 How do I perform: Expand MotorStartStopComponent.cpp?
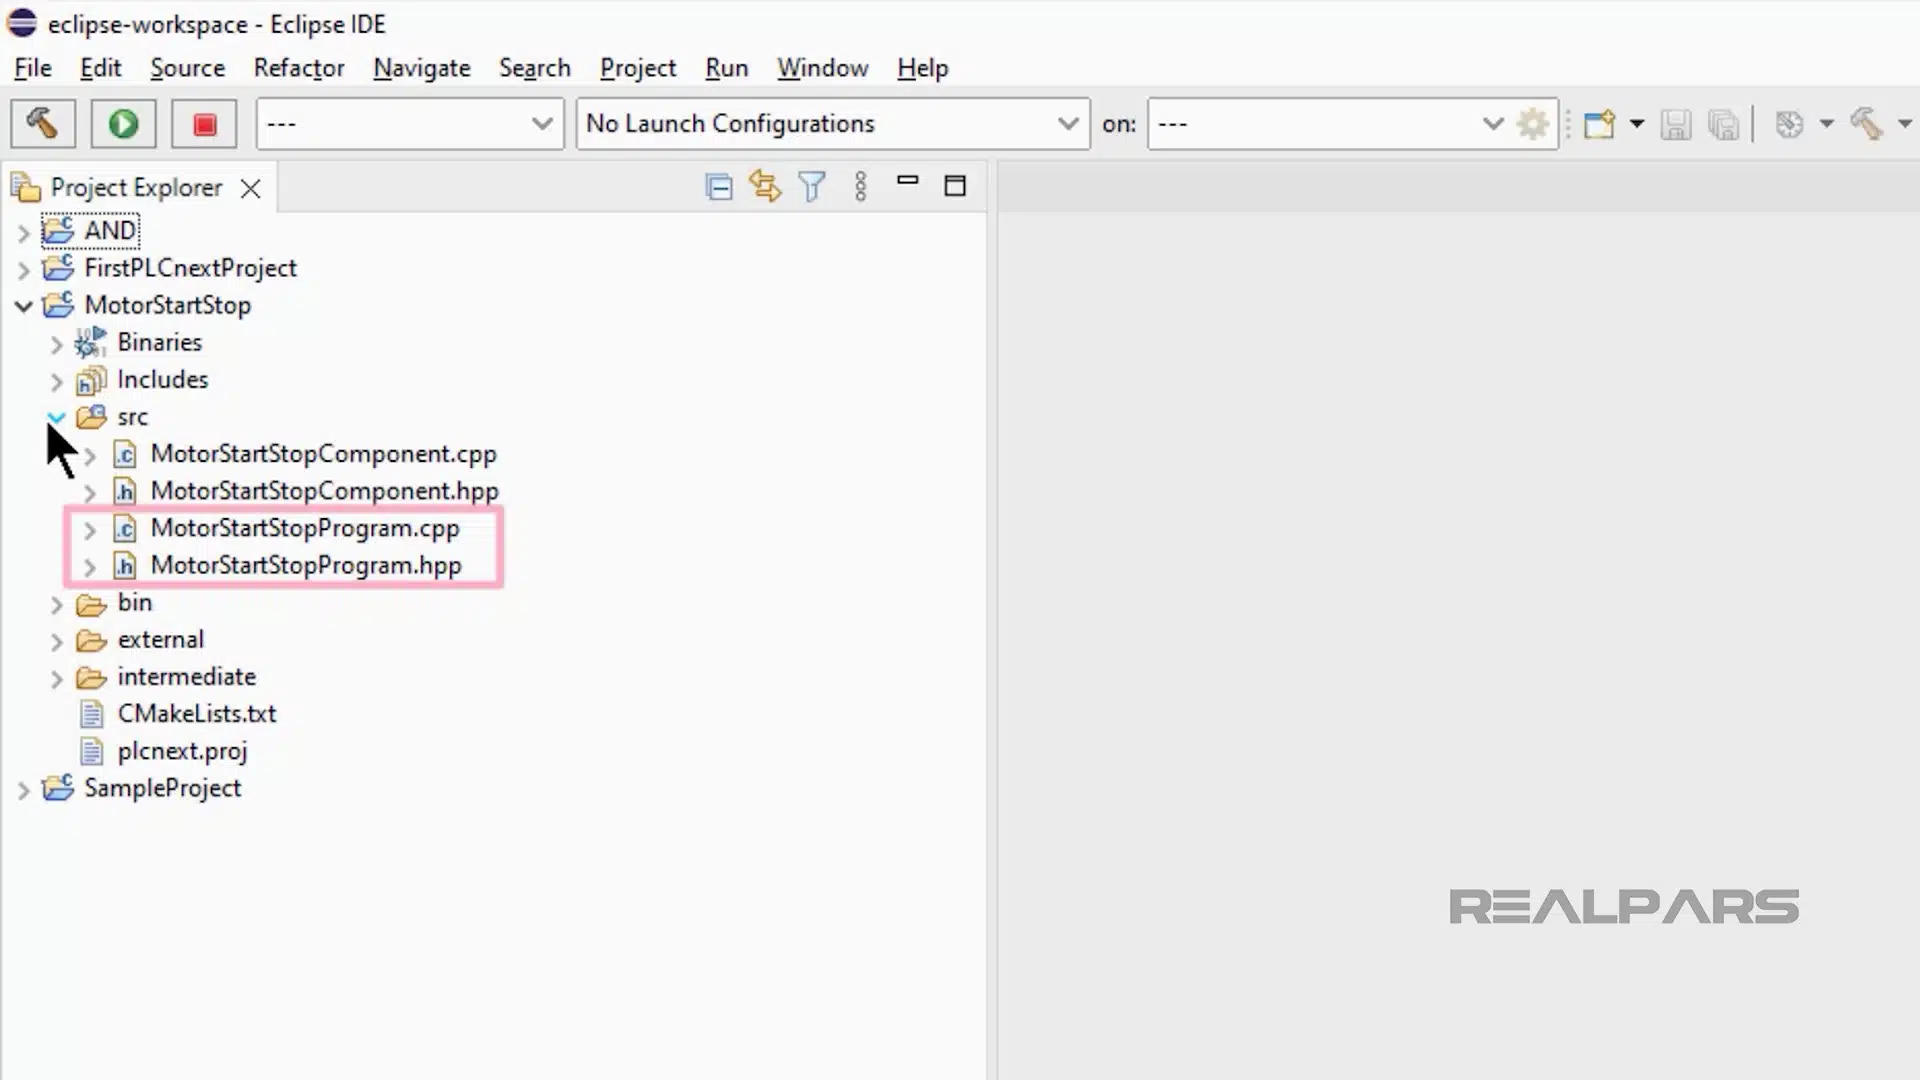click(x=89, y=456)
